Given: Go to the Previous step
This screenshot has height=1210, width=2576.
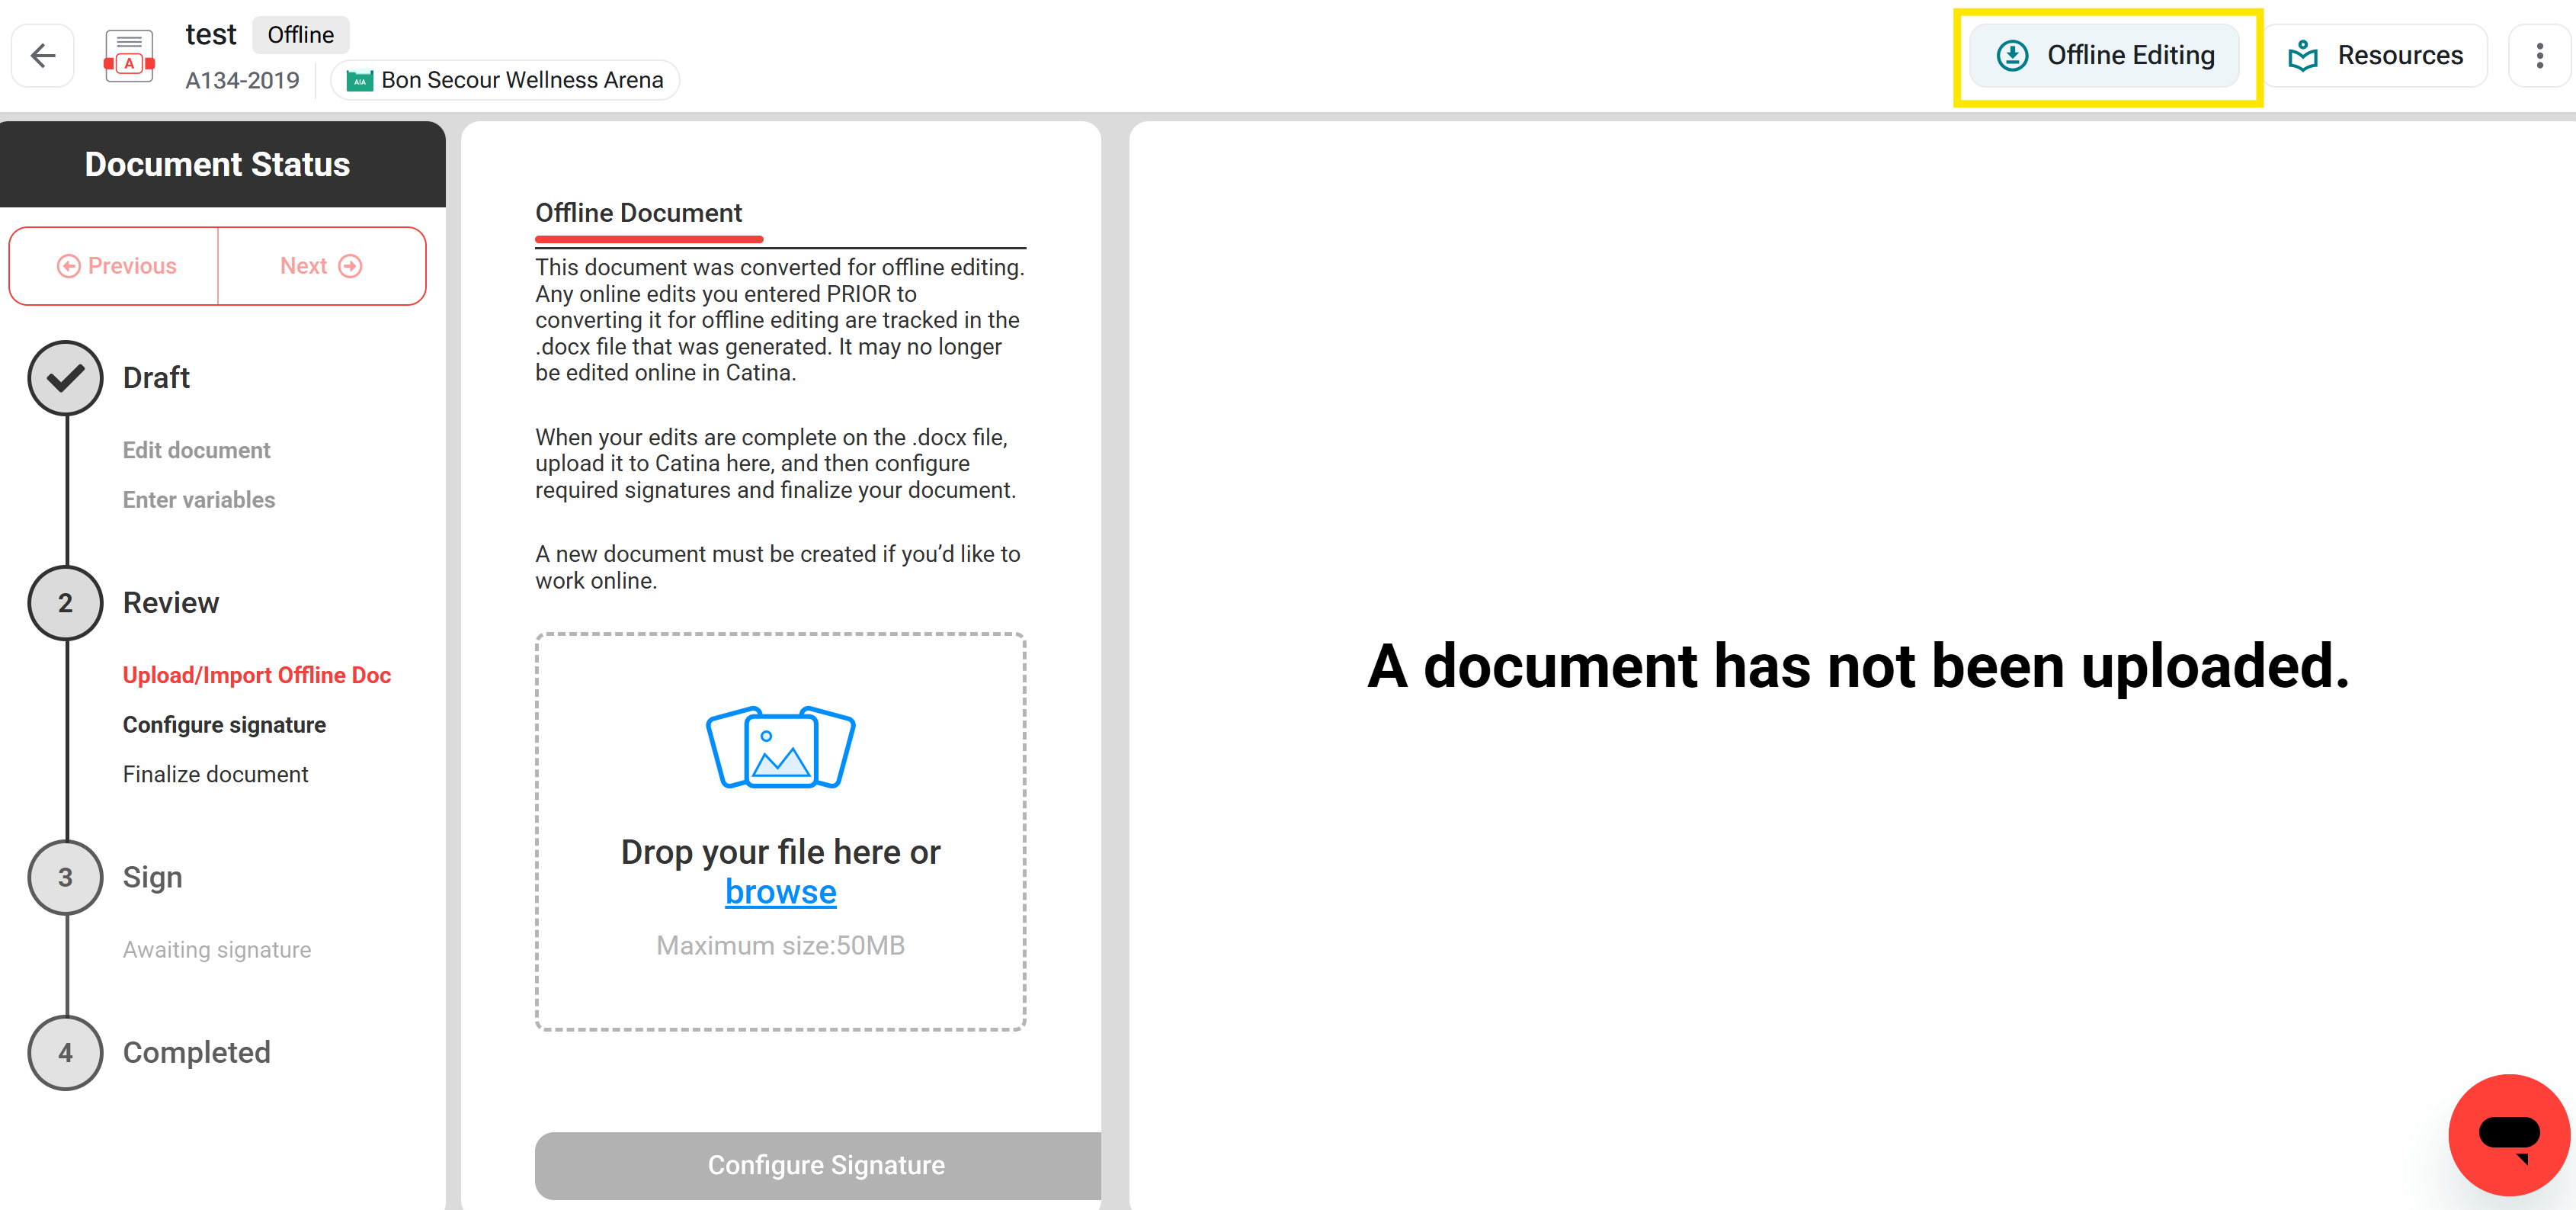Looking at the screenshot, I should (115, 266).
